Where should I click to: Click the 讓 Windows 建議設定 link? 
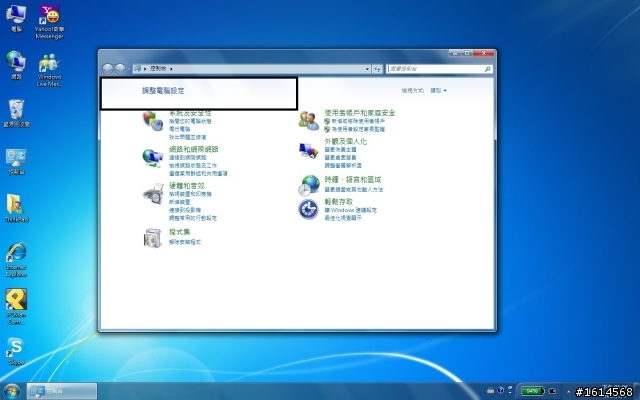351,210
